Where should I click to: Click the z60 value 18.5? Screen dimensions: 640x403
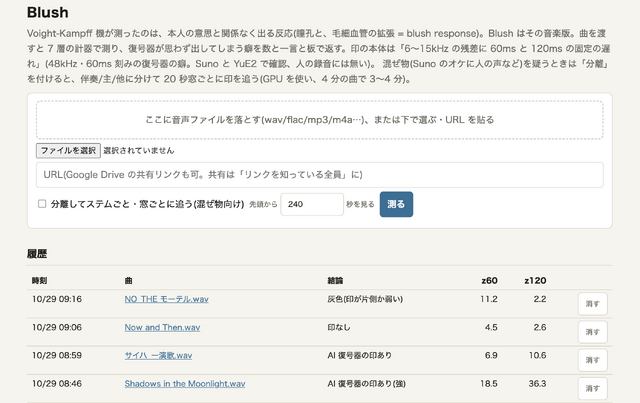489,384
